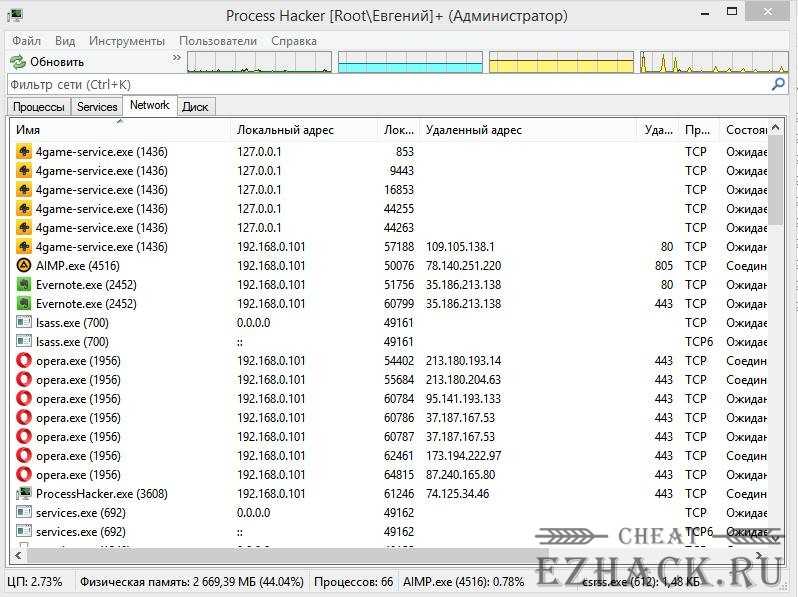This screenshot has width=798, height=597.
Task: Open the Справка menu
Action: pyautogui.click(x=294, y=41)
